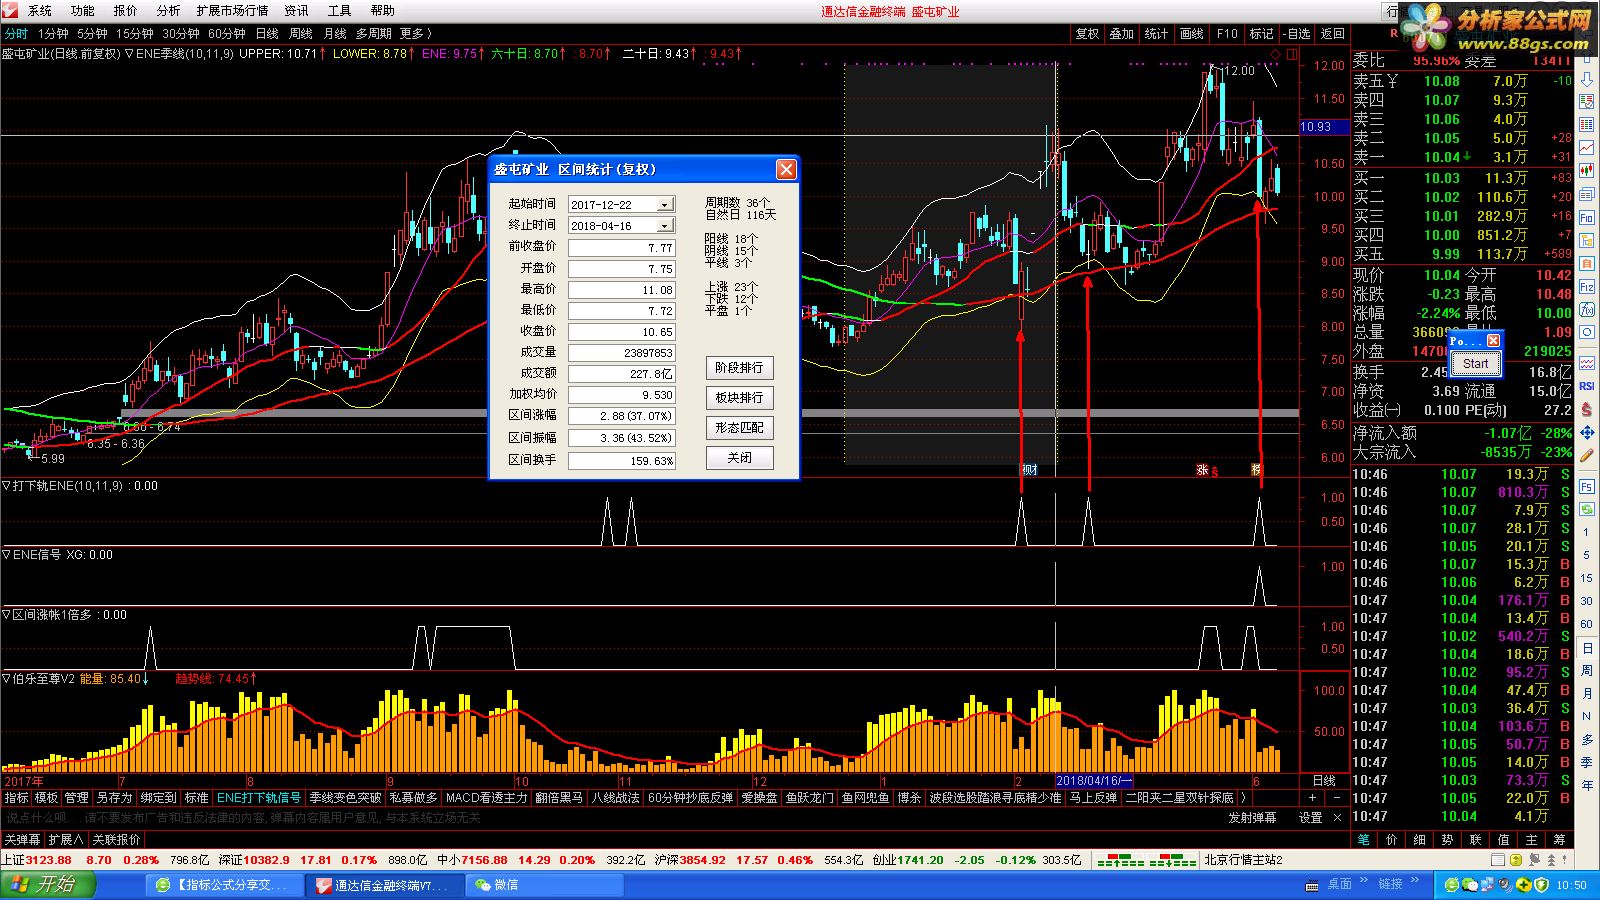Select the pencil drawing tool icon
Viewport: 1600px width, 900px height.
coord(1587,455)
